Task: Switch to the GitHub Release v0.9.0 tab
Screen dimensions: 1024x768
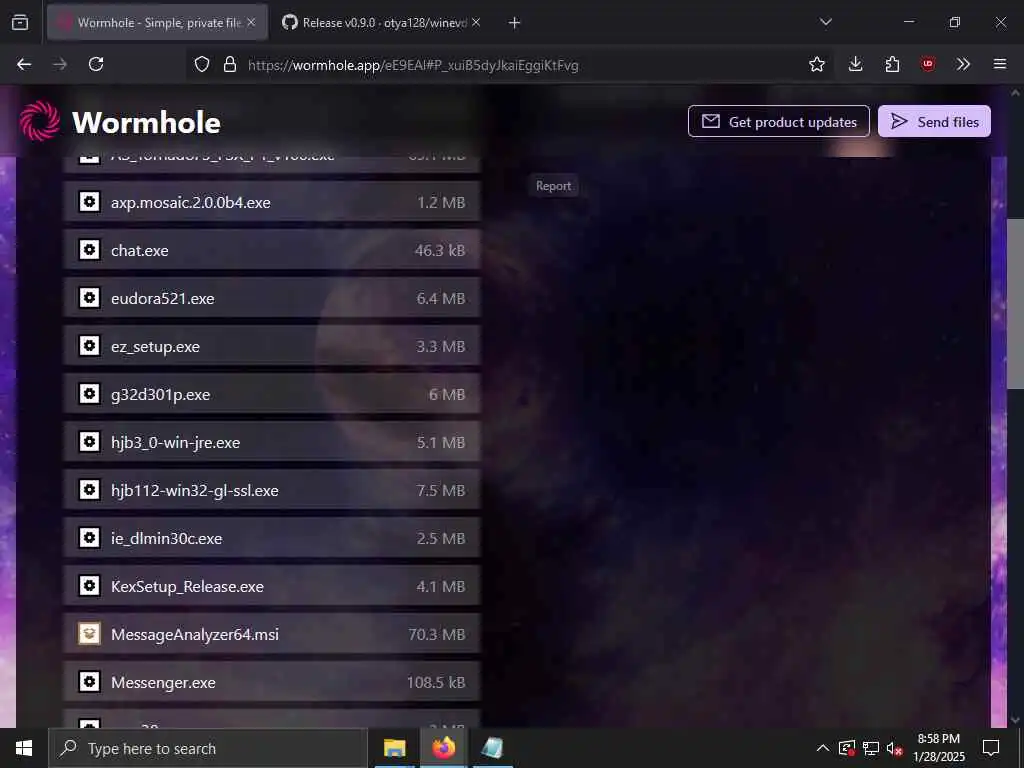Action: click(x=383, y=22)
